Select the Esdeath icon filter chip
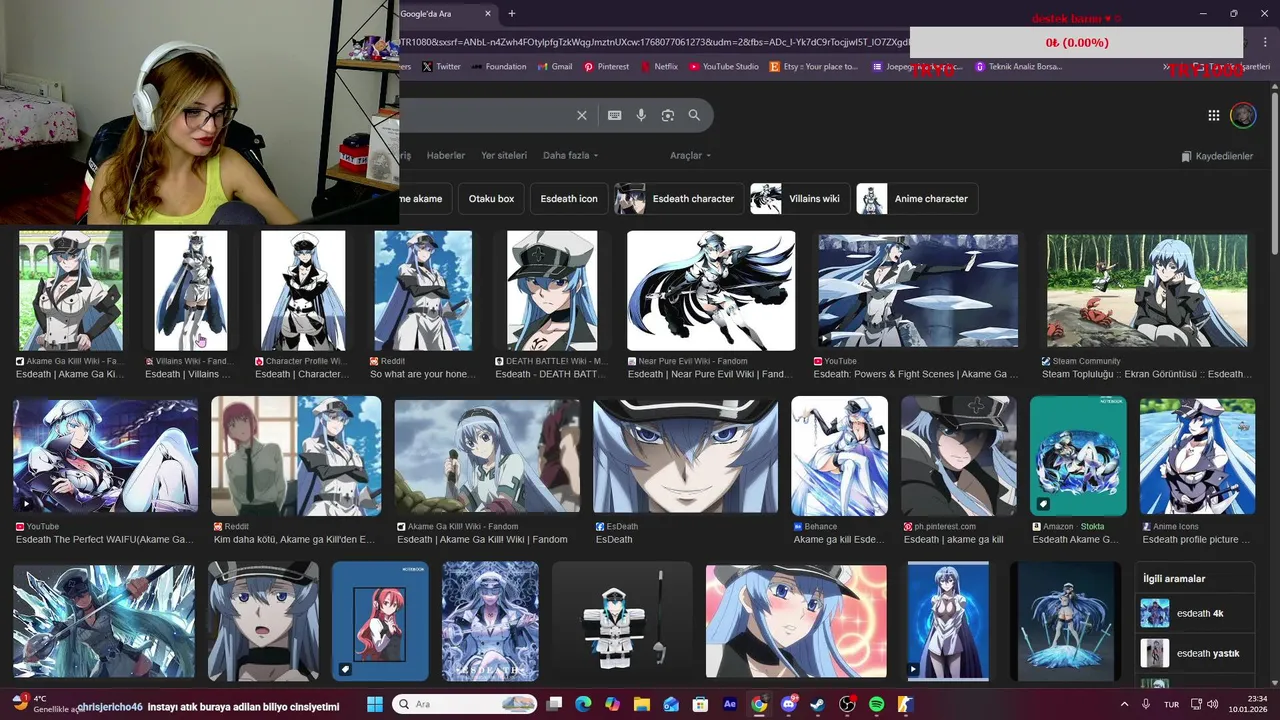This screenshot has height=720, width=1280. point(569,199)
